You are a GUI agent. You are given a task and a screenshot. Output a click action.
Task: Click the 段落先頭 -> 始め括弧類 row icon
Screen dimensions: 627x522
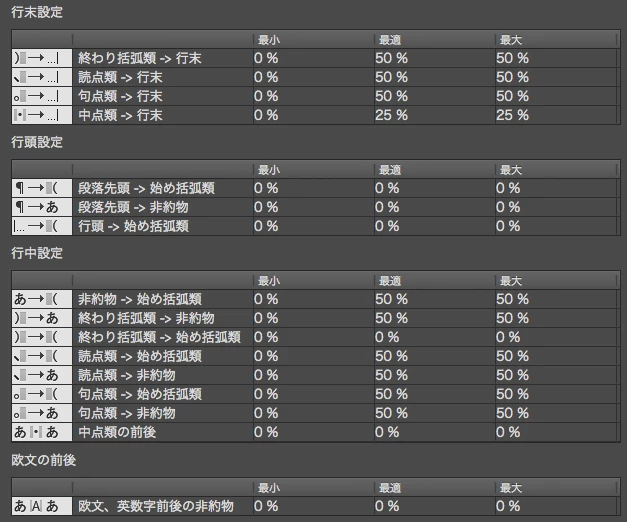tap(42, 188)
